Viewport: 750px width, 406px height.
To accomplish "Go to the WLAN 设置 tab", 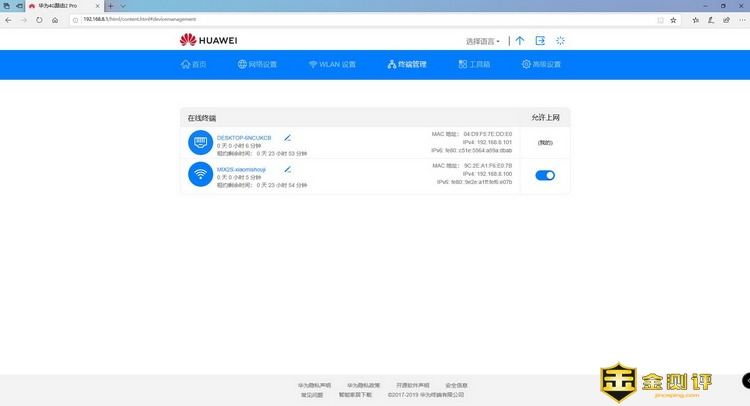I will pos(331,65).
